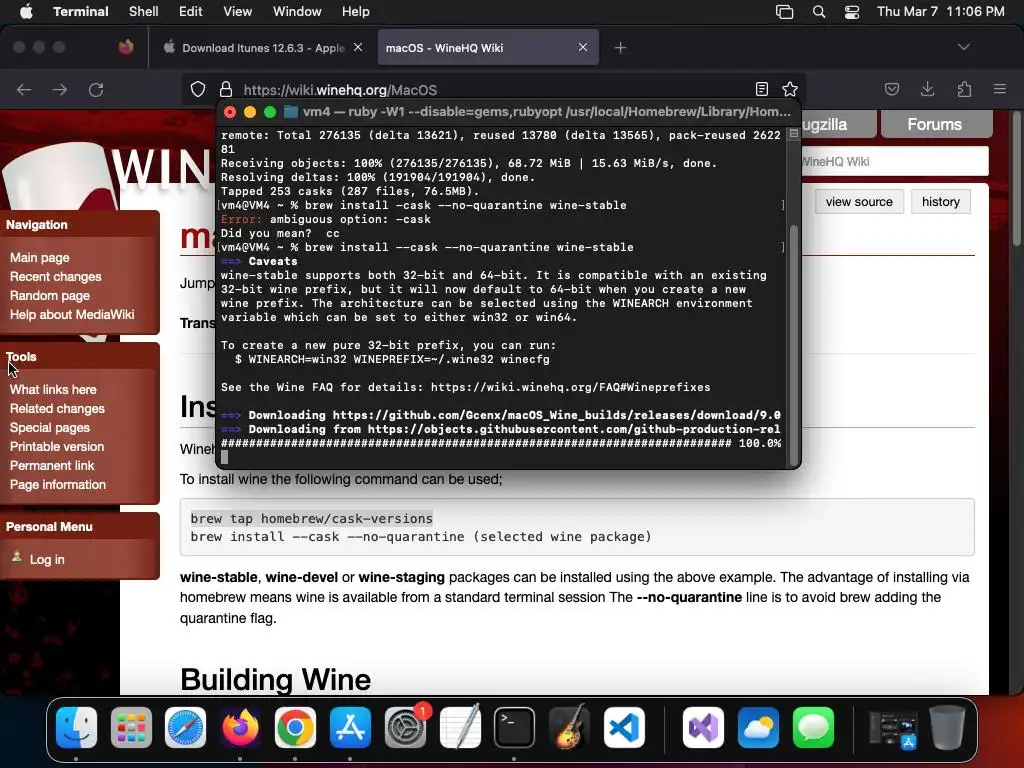Open Control Center in menu bar

[x=852, y=12]
